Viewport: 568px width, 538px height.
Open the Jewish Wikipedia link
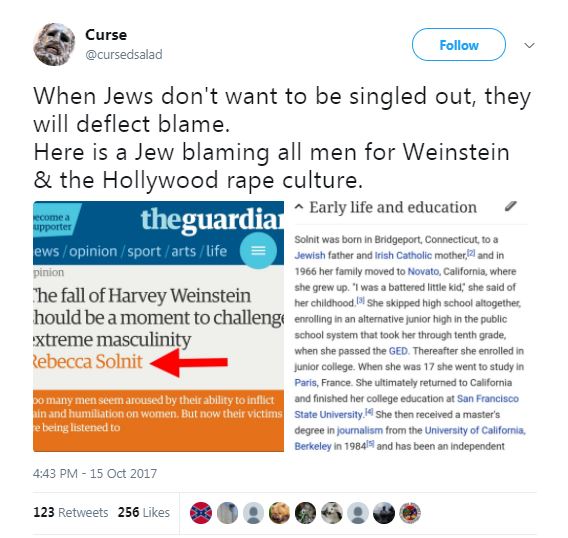tap(310, 255)
